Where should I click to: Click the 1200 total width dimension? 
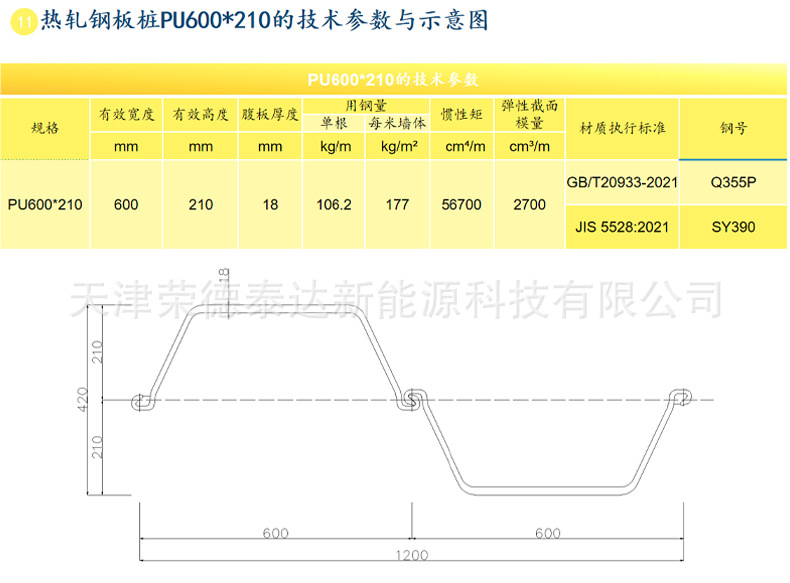(x=412, y=555)
